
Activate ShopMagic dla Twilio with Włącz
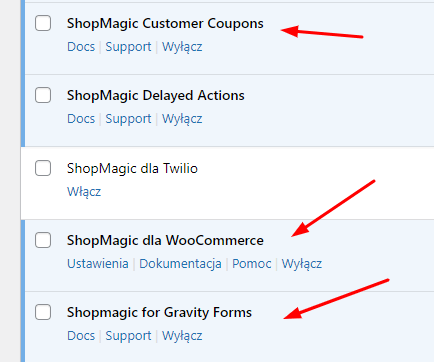pyautogui.click(x=84, y=191)
